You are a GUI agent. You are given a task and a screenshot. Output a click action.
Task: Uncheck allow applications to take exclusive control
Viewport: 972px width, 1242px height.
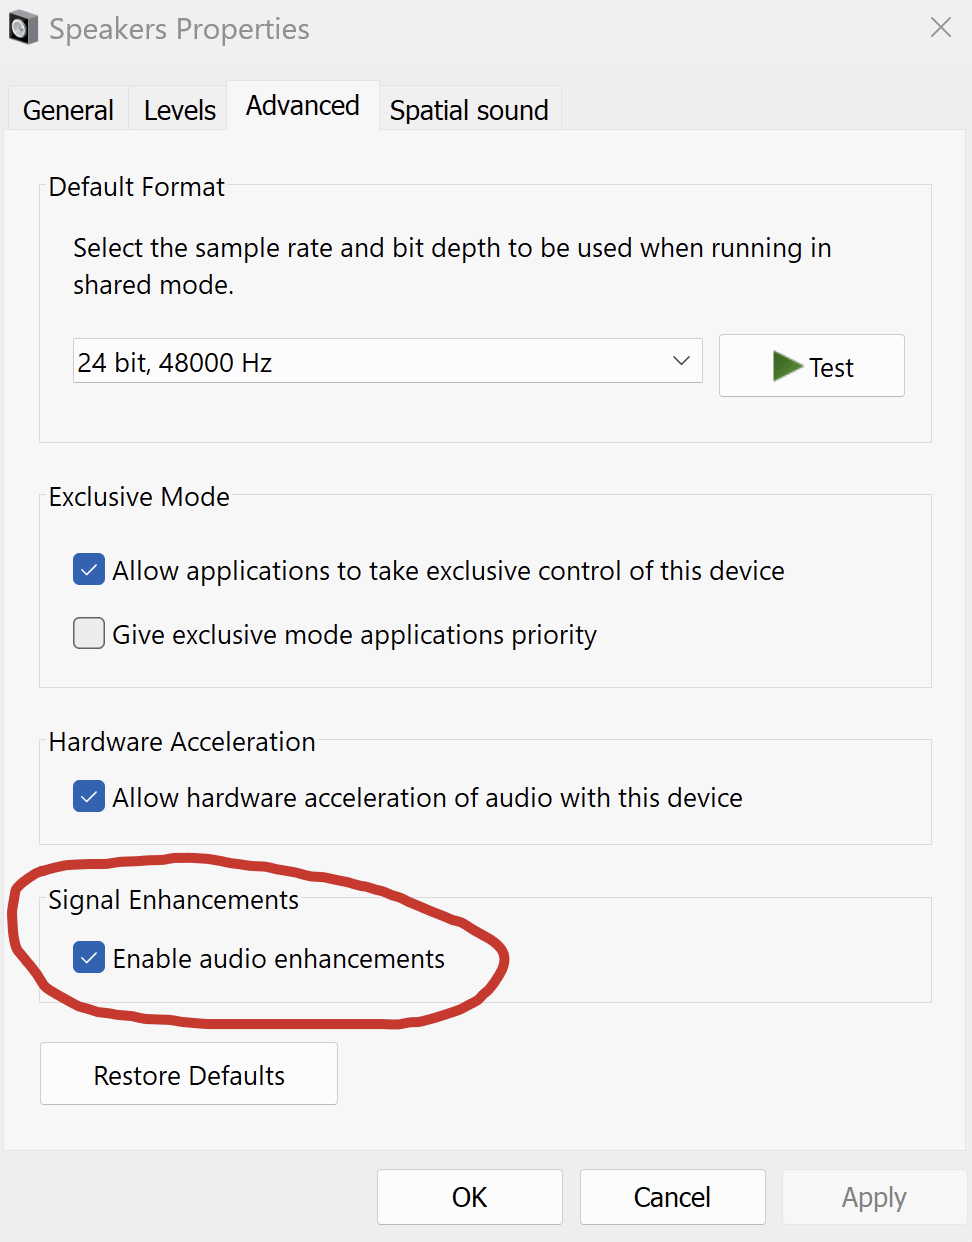point(89,569)
